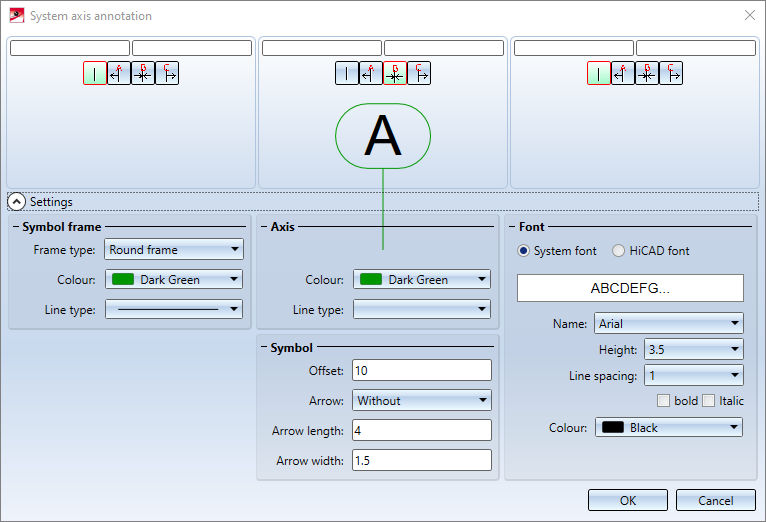Viewport: 766px width, 522px height.
Task: Open the Axis Line type dropdown
Action: click(422, 309)
